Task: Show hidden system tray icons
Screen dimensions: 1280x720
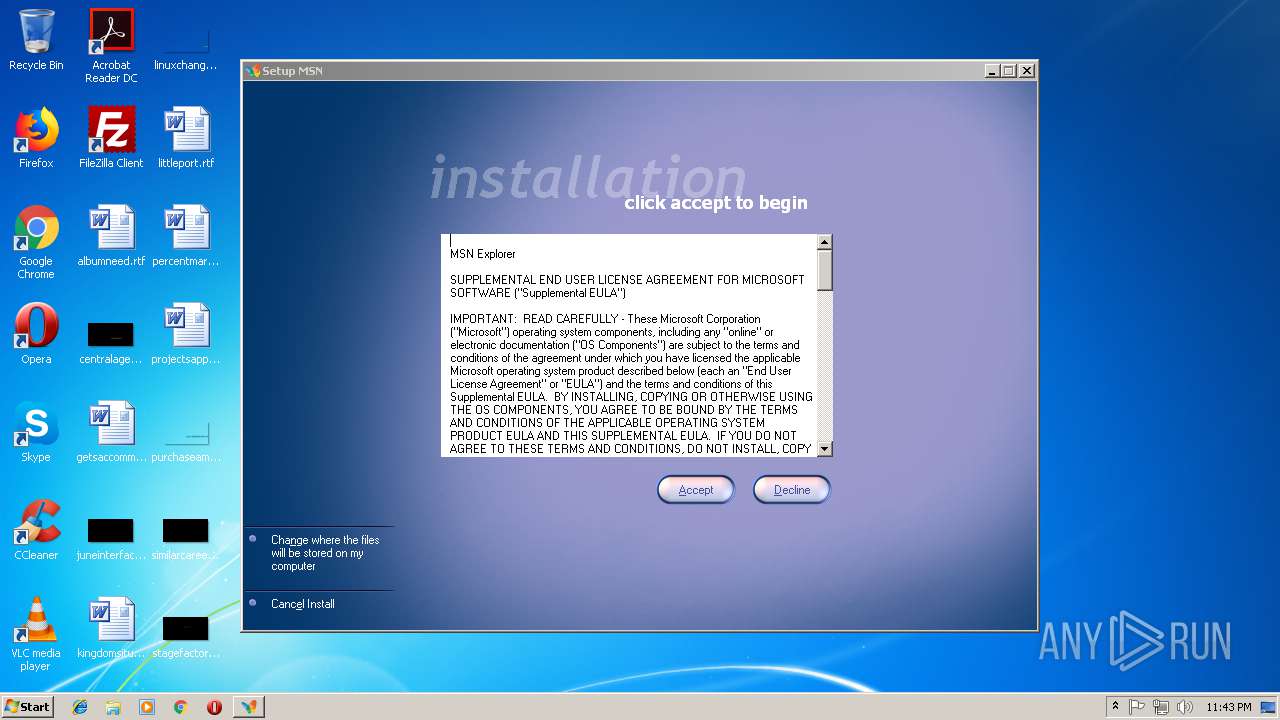Action: coord(1115,707)
